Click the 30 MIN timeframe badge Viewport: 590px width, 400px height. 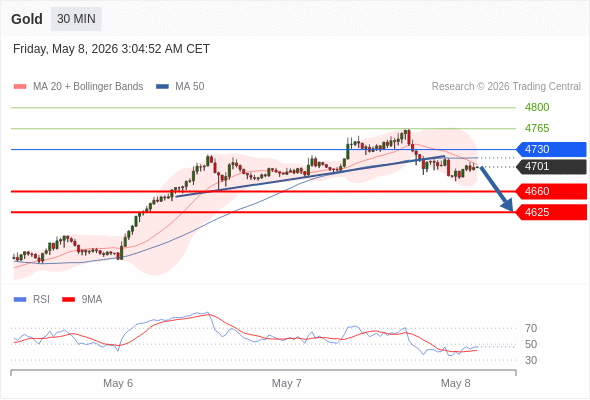76,19
